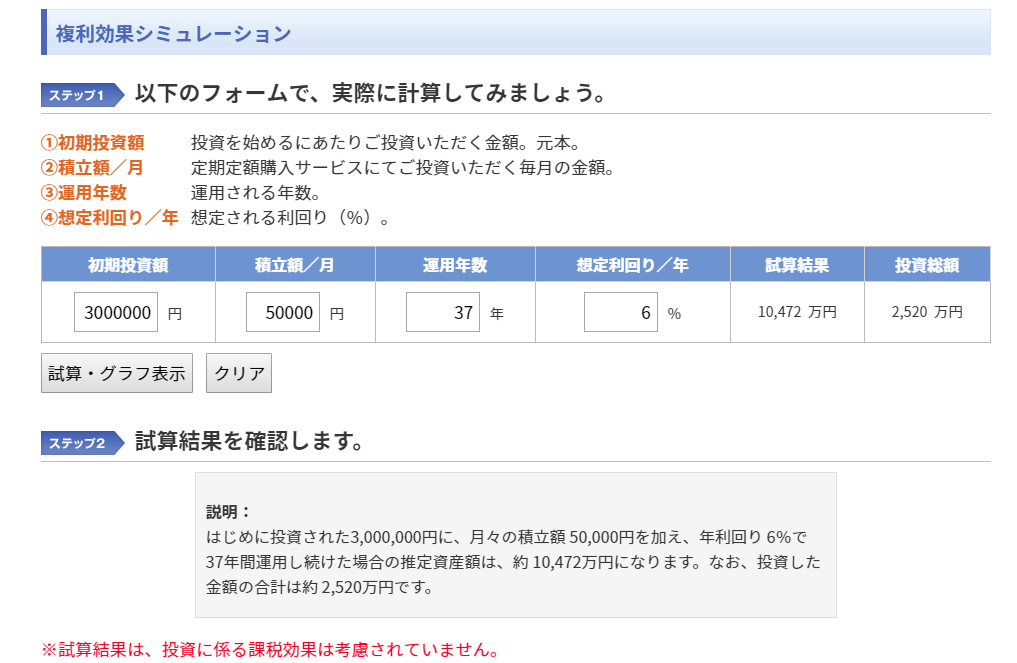Click the ステップ2 badge

point(82,442)
